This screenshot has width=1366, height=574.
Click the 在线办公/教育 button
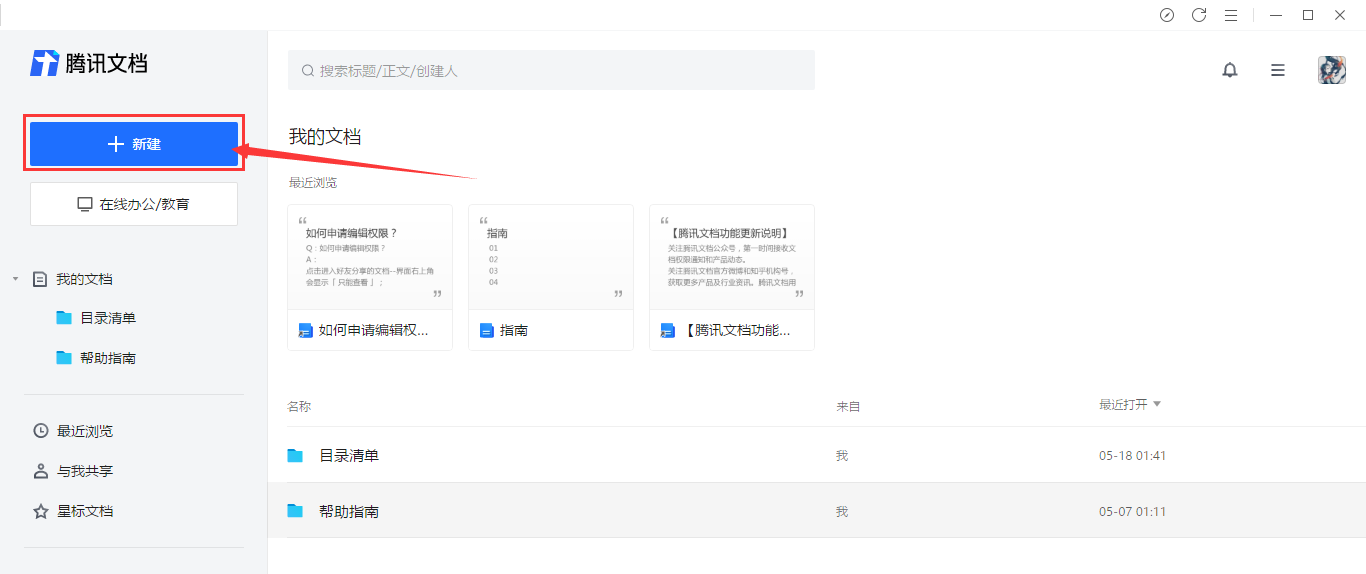pyautogui.click(x=134, y=204)
